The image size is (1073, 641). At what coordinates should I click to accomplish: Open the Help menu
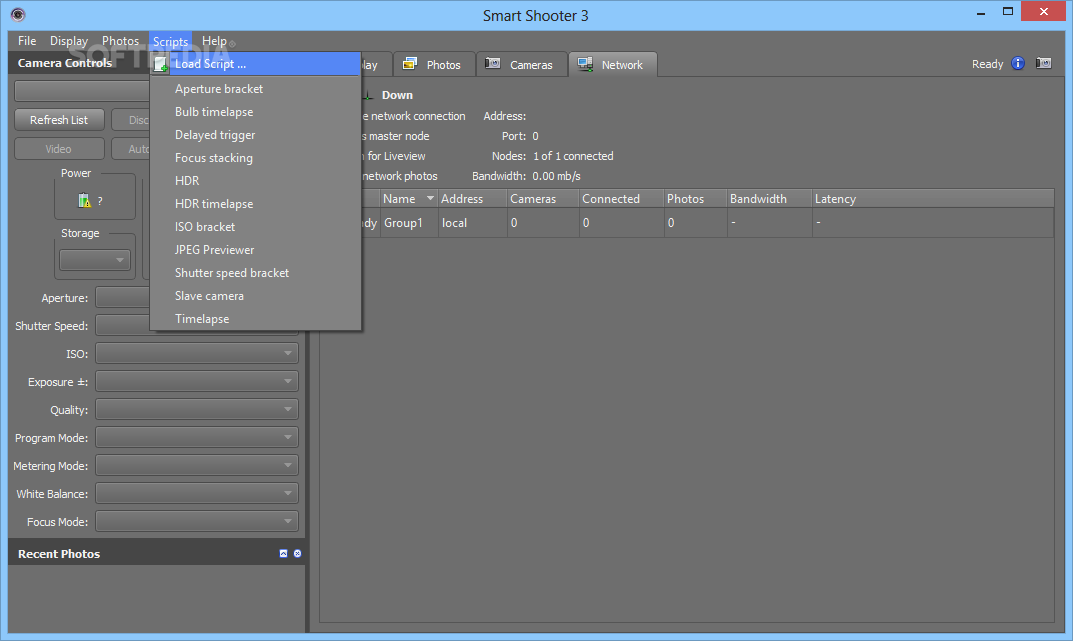tap(214, 41)
